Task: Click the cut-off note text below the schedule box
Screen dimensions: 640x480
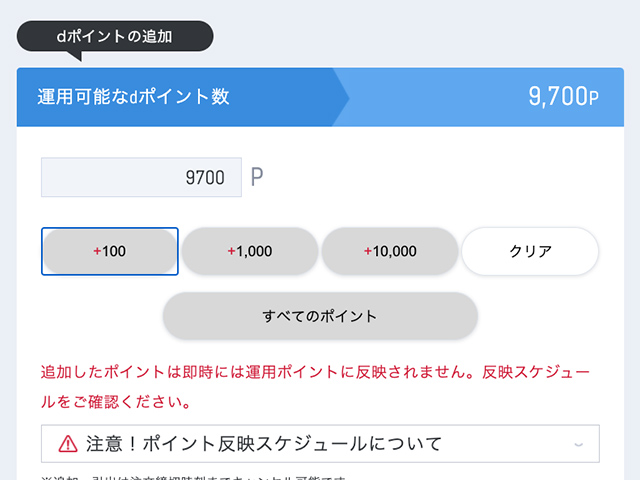Action: pos(200,476)
